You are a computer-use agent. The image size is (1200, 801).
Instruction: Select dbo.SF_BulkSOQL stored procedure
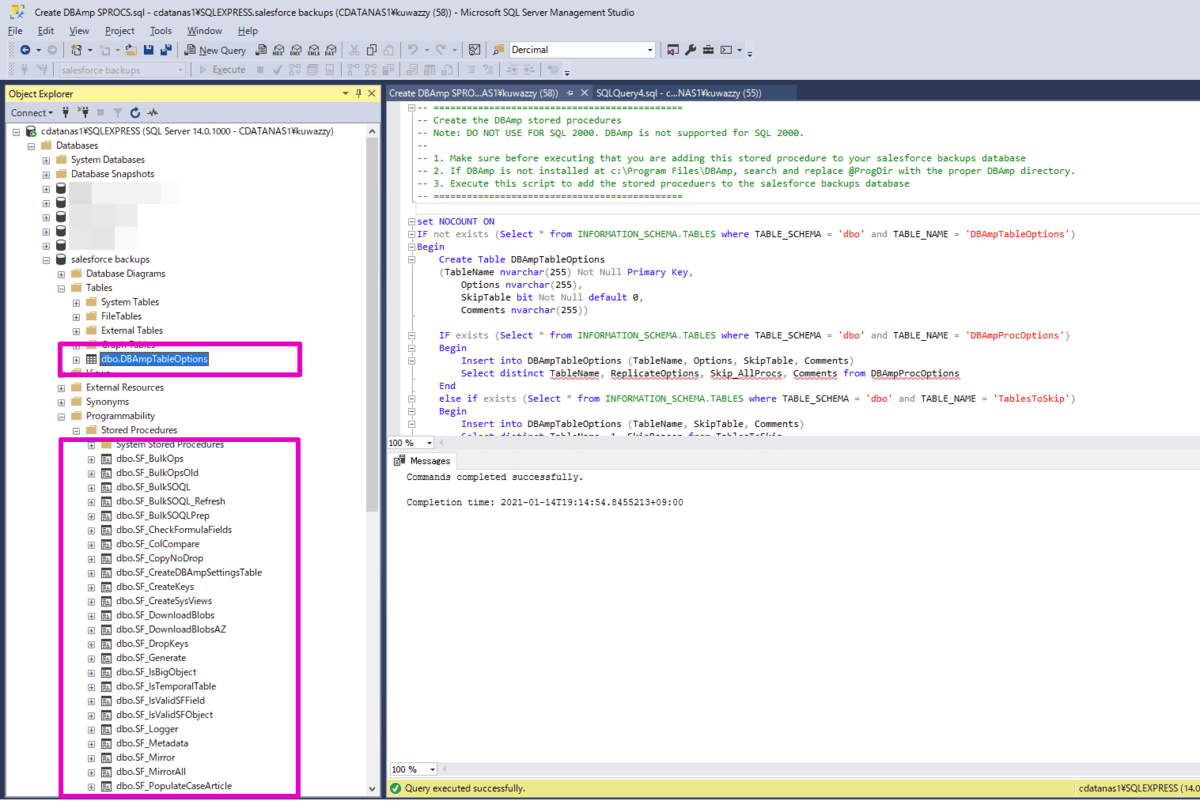(x=152, y=487)
